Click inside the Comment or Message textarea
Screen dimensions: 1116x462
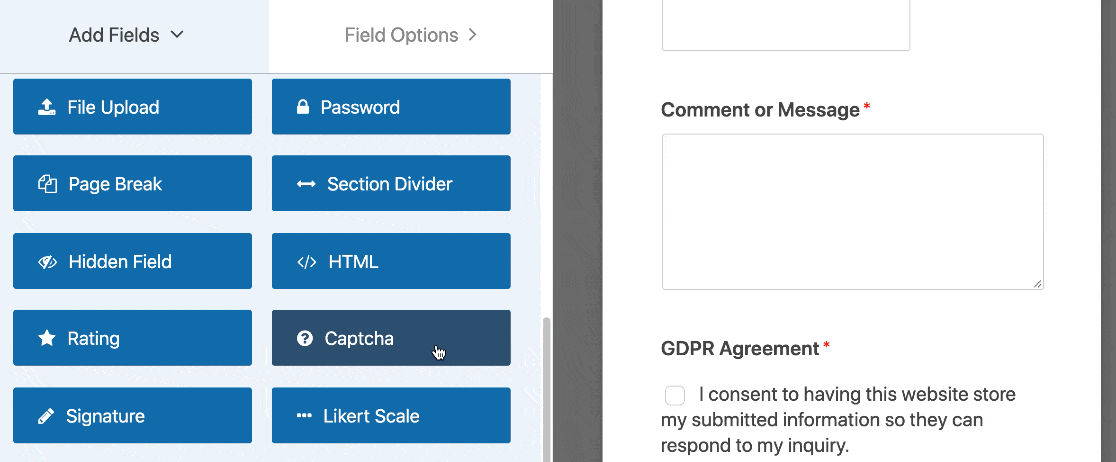pyautogui.click(x=852, y=212)
